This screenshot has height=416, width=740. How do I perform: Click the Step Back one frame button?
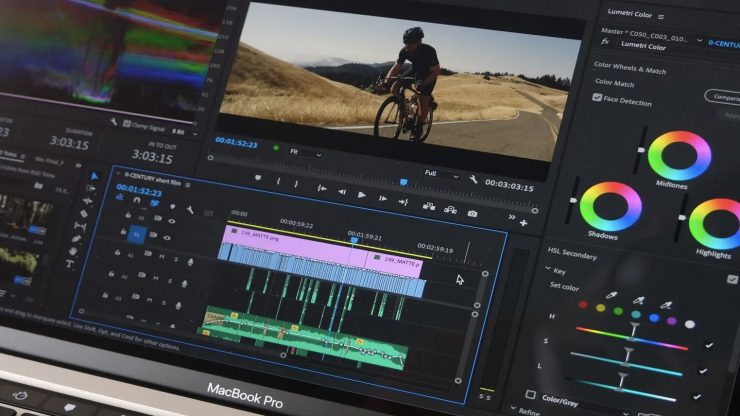coord(343,191)
